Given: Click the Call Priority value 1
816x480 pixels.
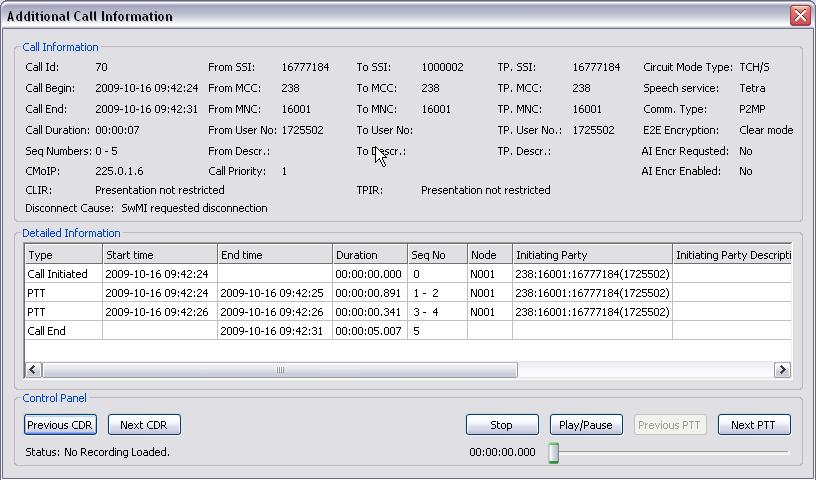Looking at the screenshot, I should pyautogui.click(x=284, y=171).
